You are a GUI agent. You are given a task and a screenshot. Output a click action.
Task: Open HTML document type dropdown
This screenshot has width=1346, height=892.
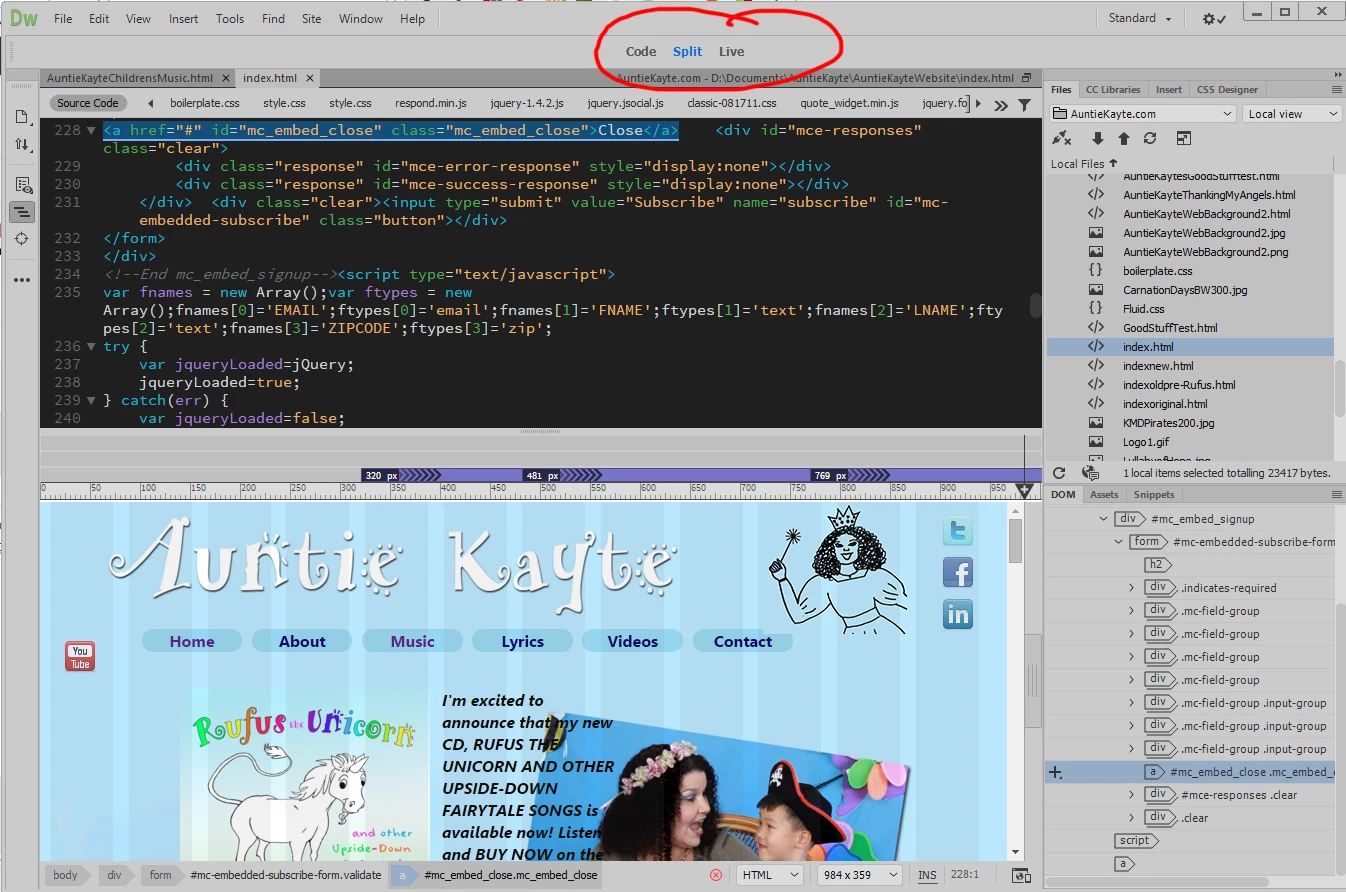coord(770,875)
